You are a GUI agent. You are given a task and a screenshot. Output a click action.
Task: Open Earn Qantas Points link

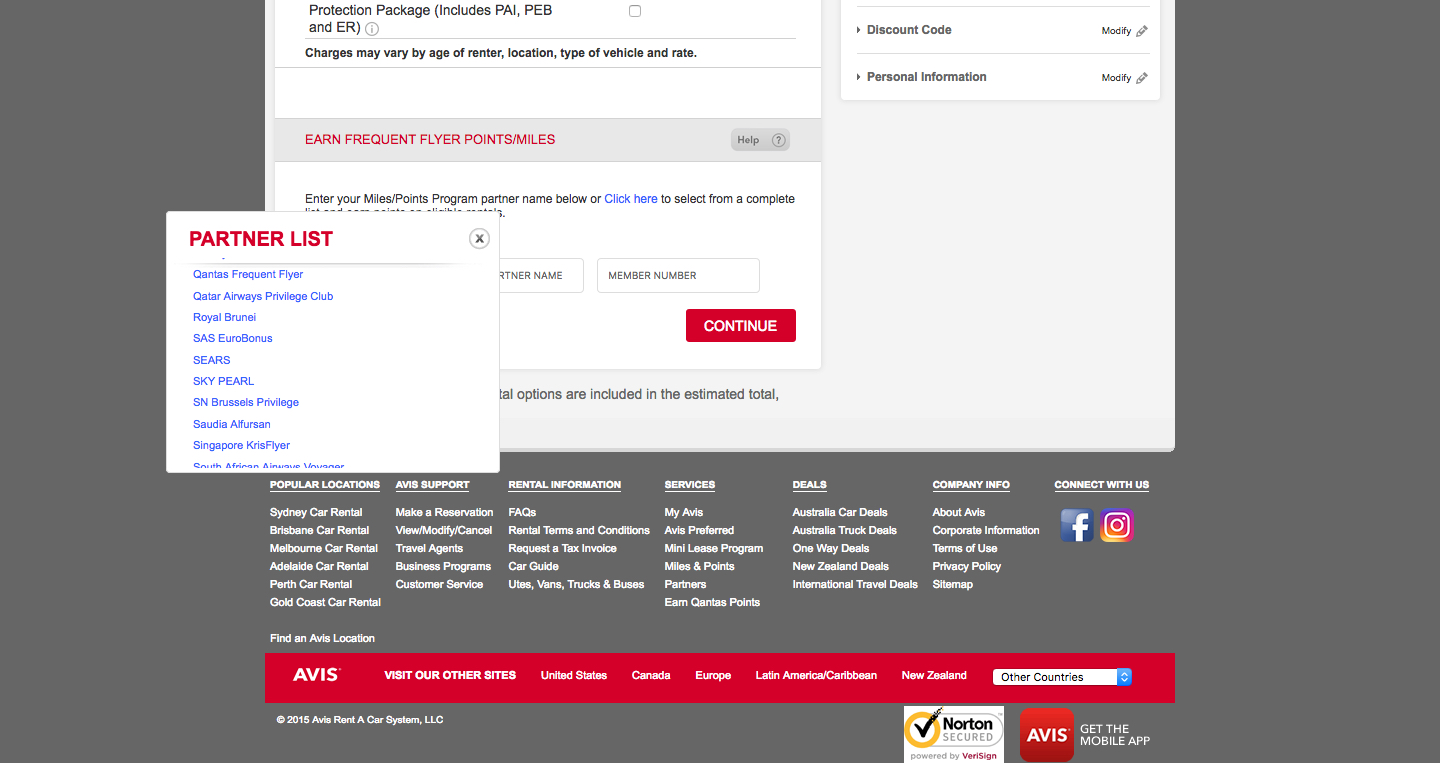pyautogui.click(x=712, y=602)
